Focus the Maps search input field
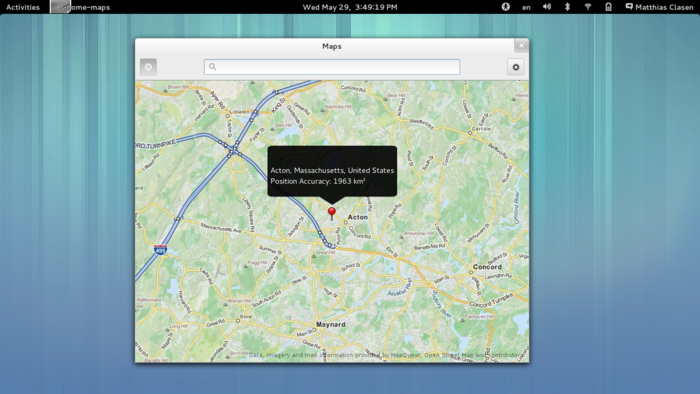 pos(332,67)
